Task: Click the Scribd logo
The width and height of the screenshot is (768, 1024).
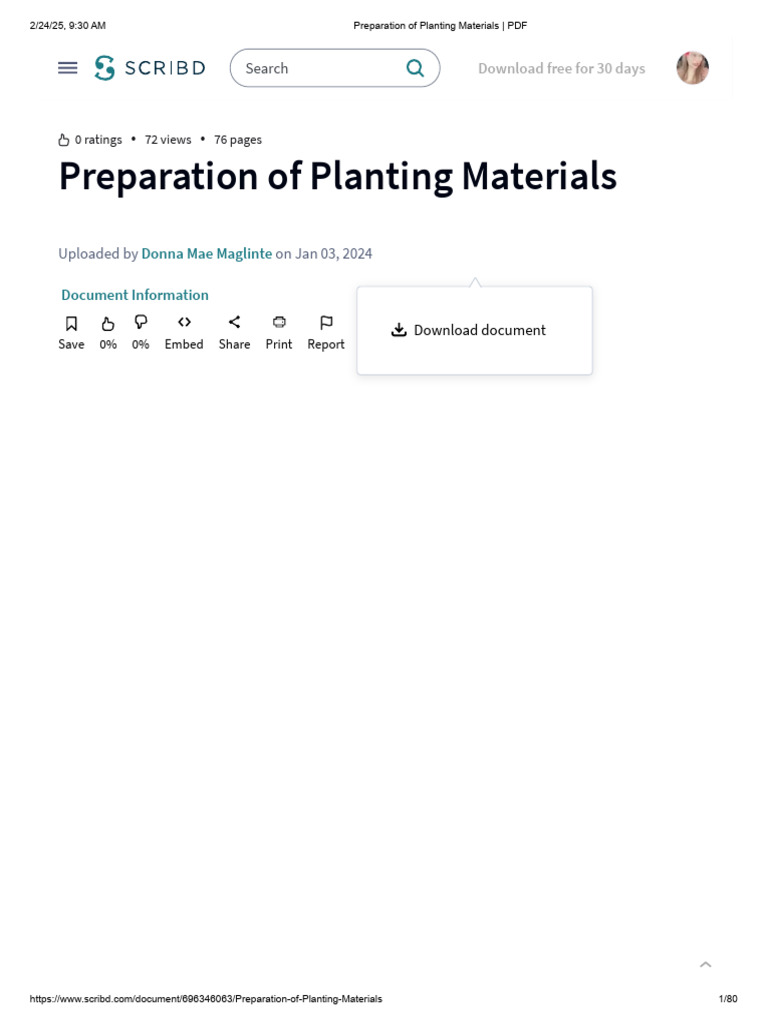Action: point(150,68)
